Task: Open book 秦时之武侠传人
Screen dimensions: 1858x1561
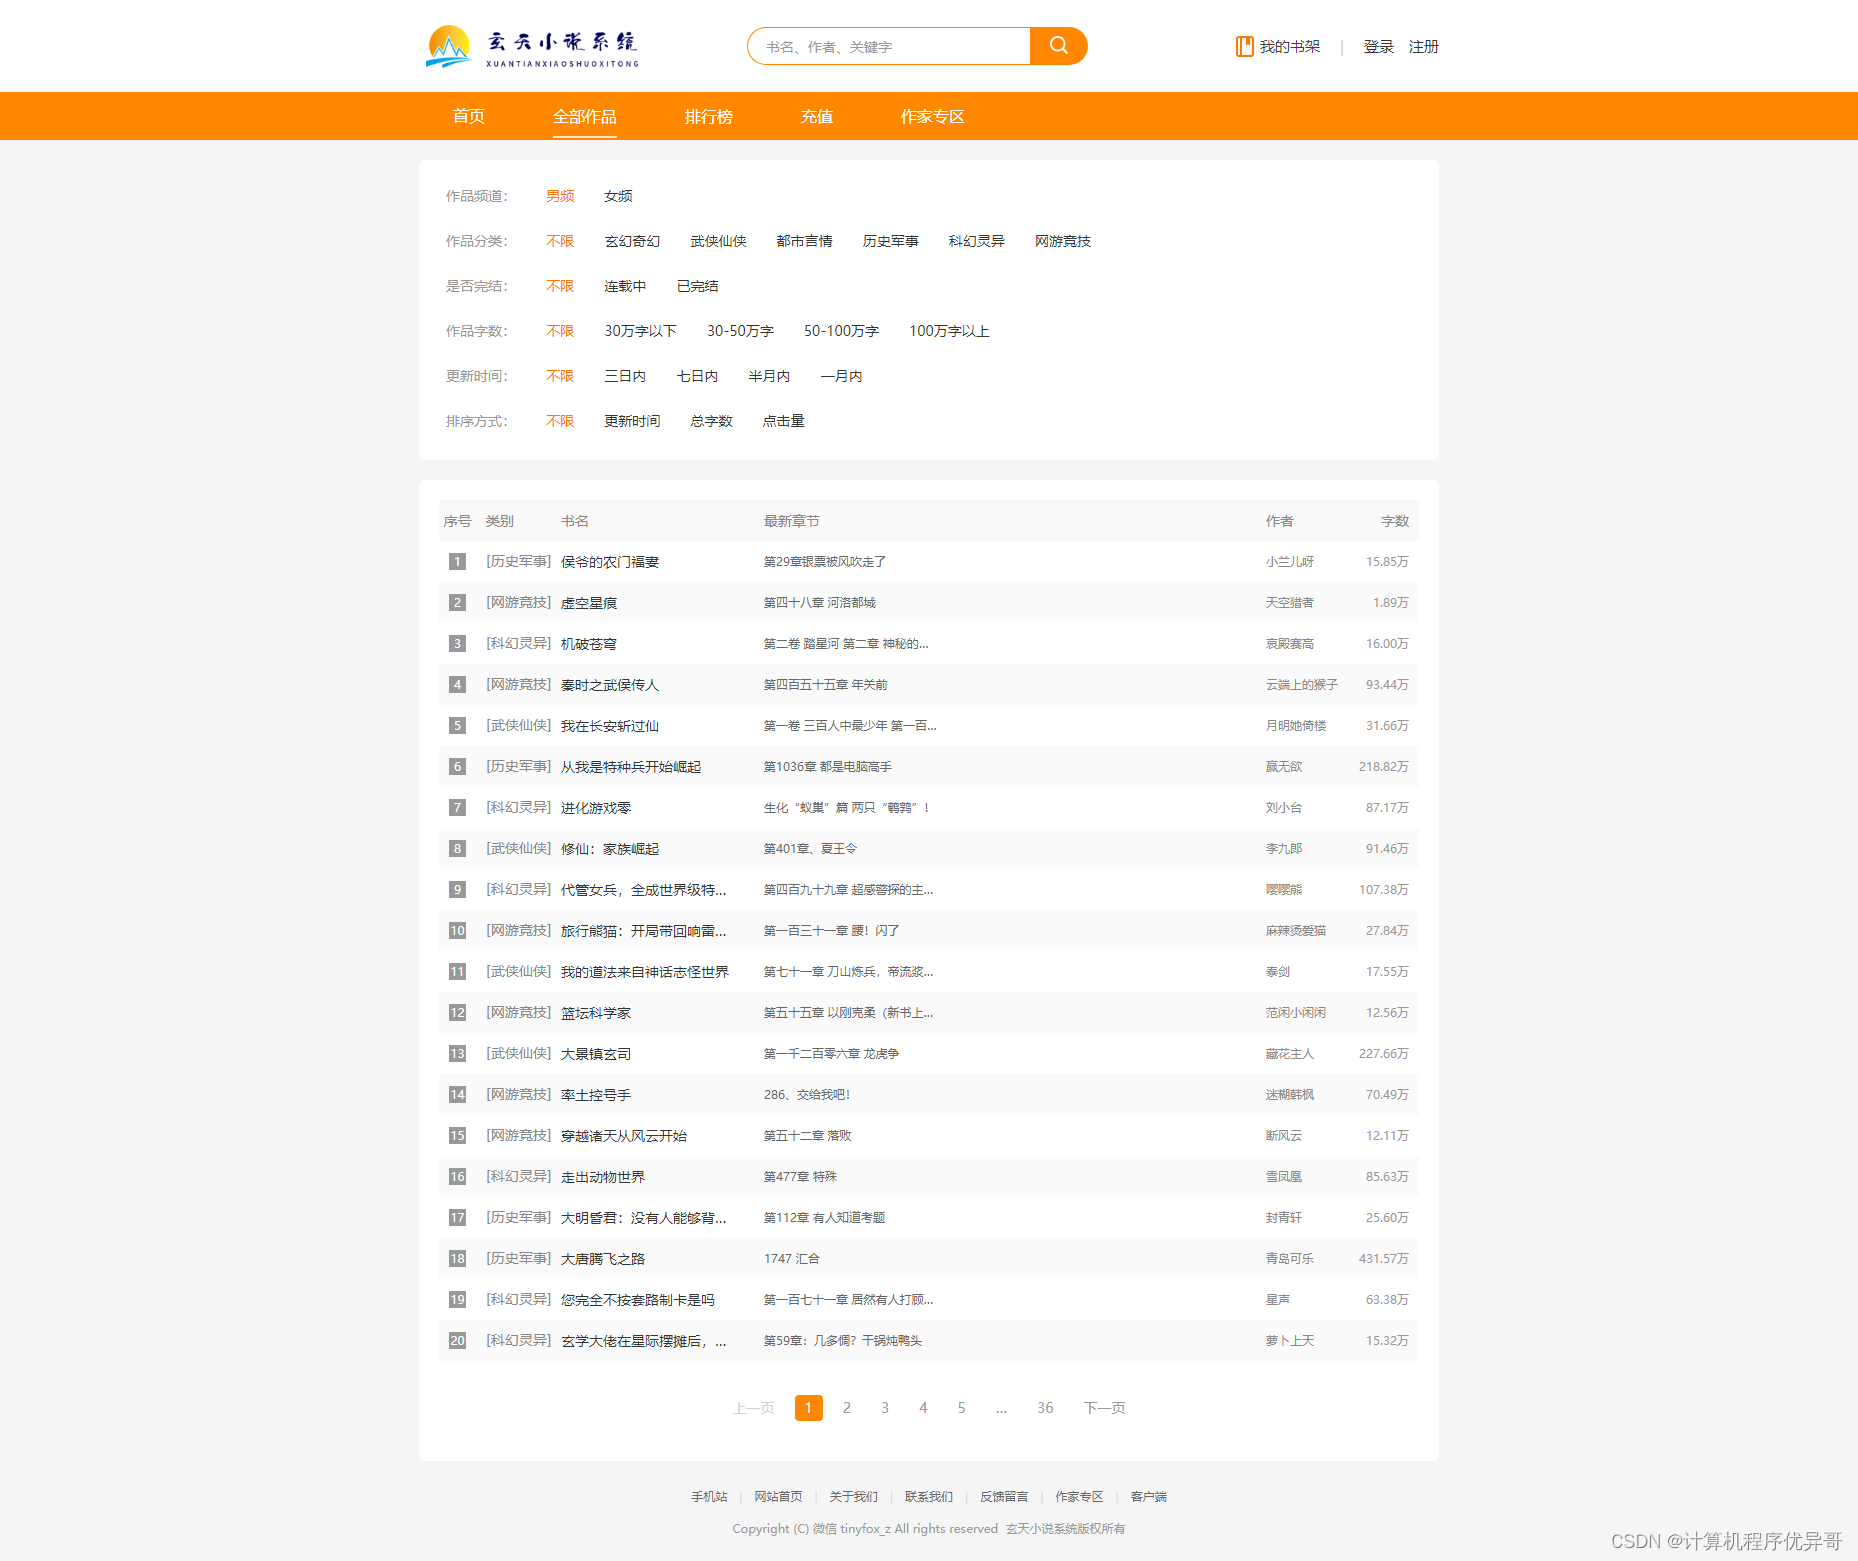Action: (610, 685)
